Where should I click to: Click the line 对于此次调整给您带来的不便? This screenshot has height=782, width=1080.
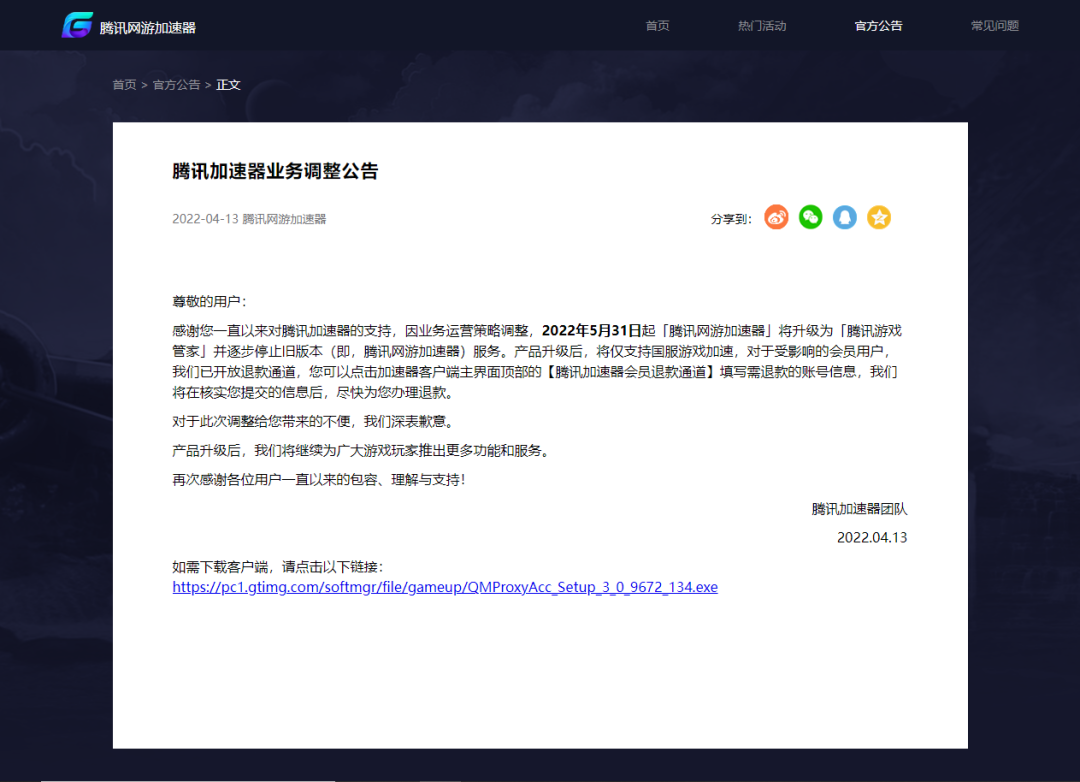tap(313, 421)
